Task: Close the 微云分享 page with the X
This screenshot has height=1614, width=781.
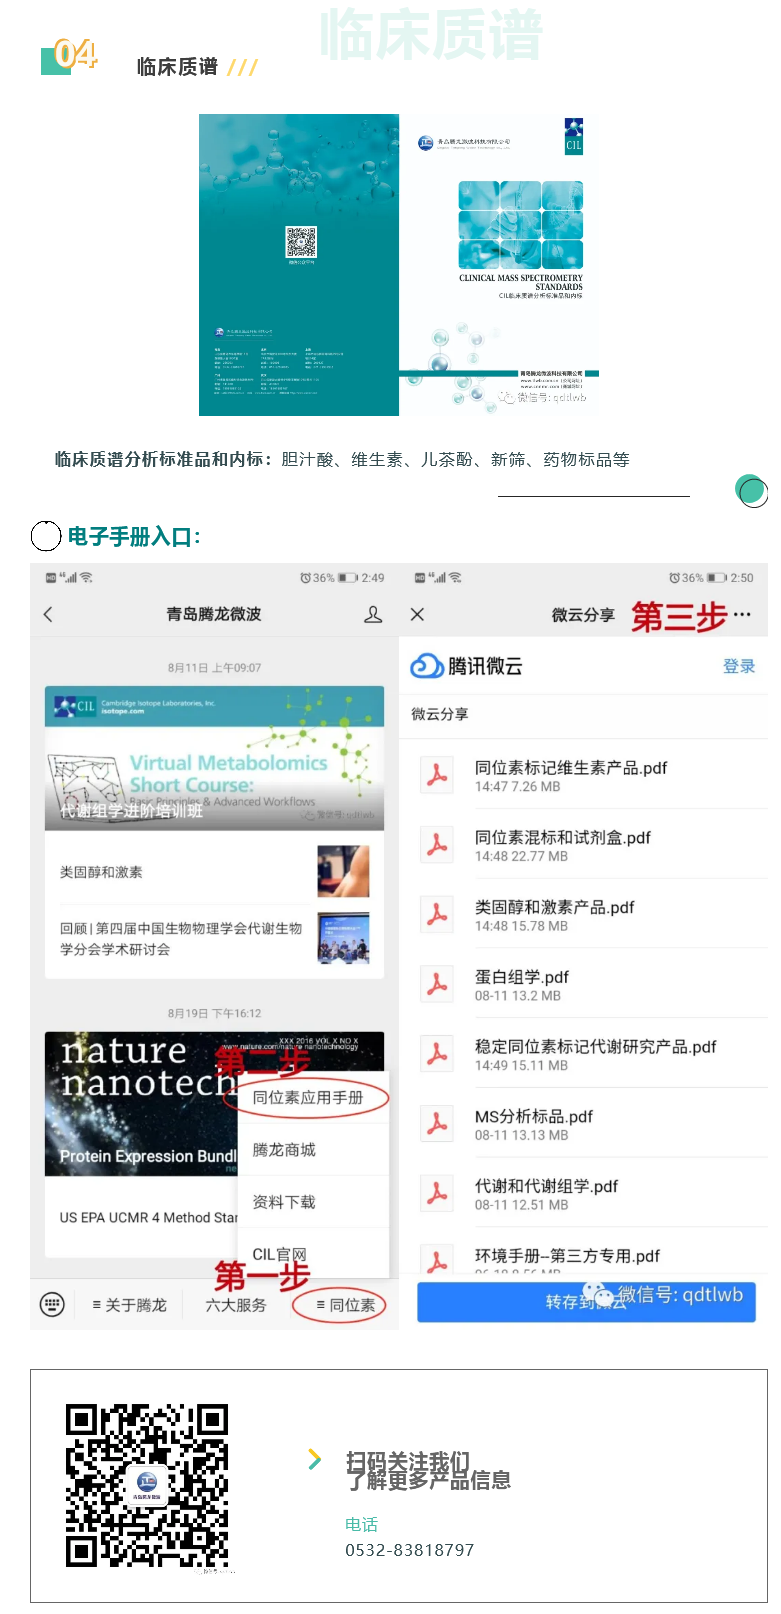Action: 418,615
